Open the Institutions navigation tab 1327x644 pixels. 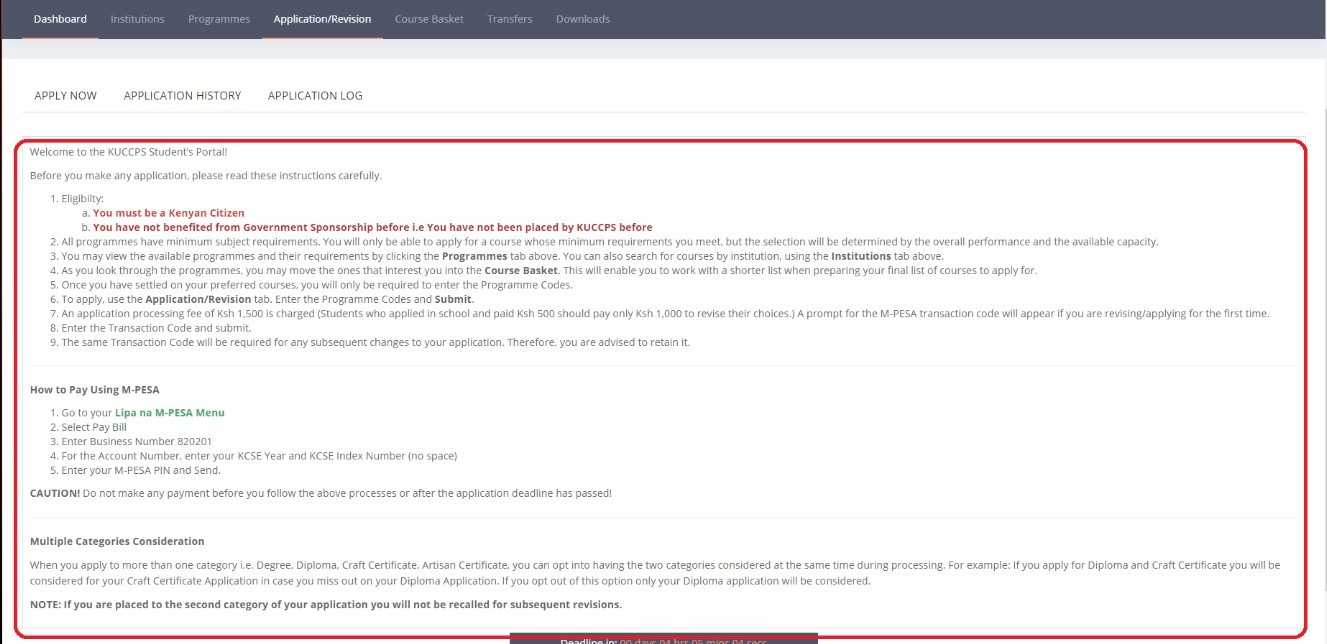point(137,17)
